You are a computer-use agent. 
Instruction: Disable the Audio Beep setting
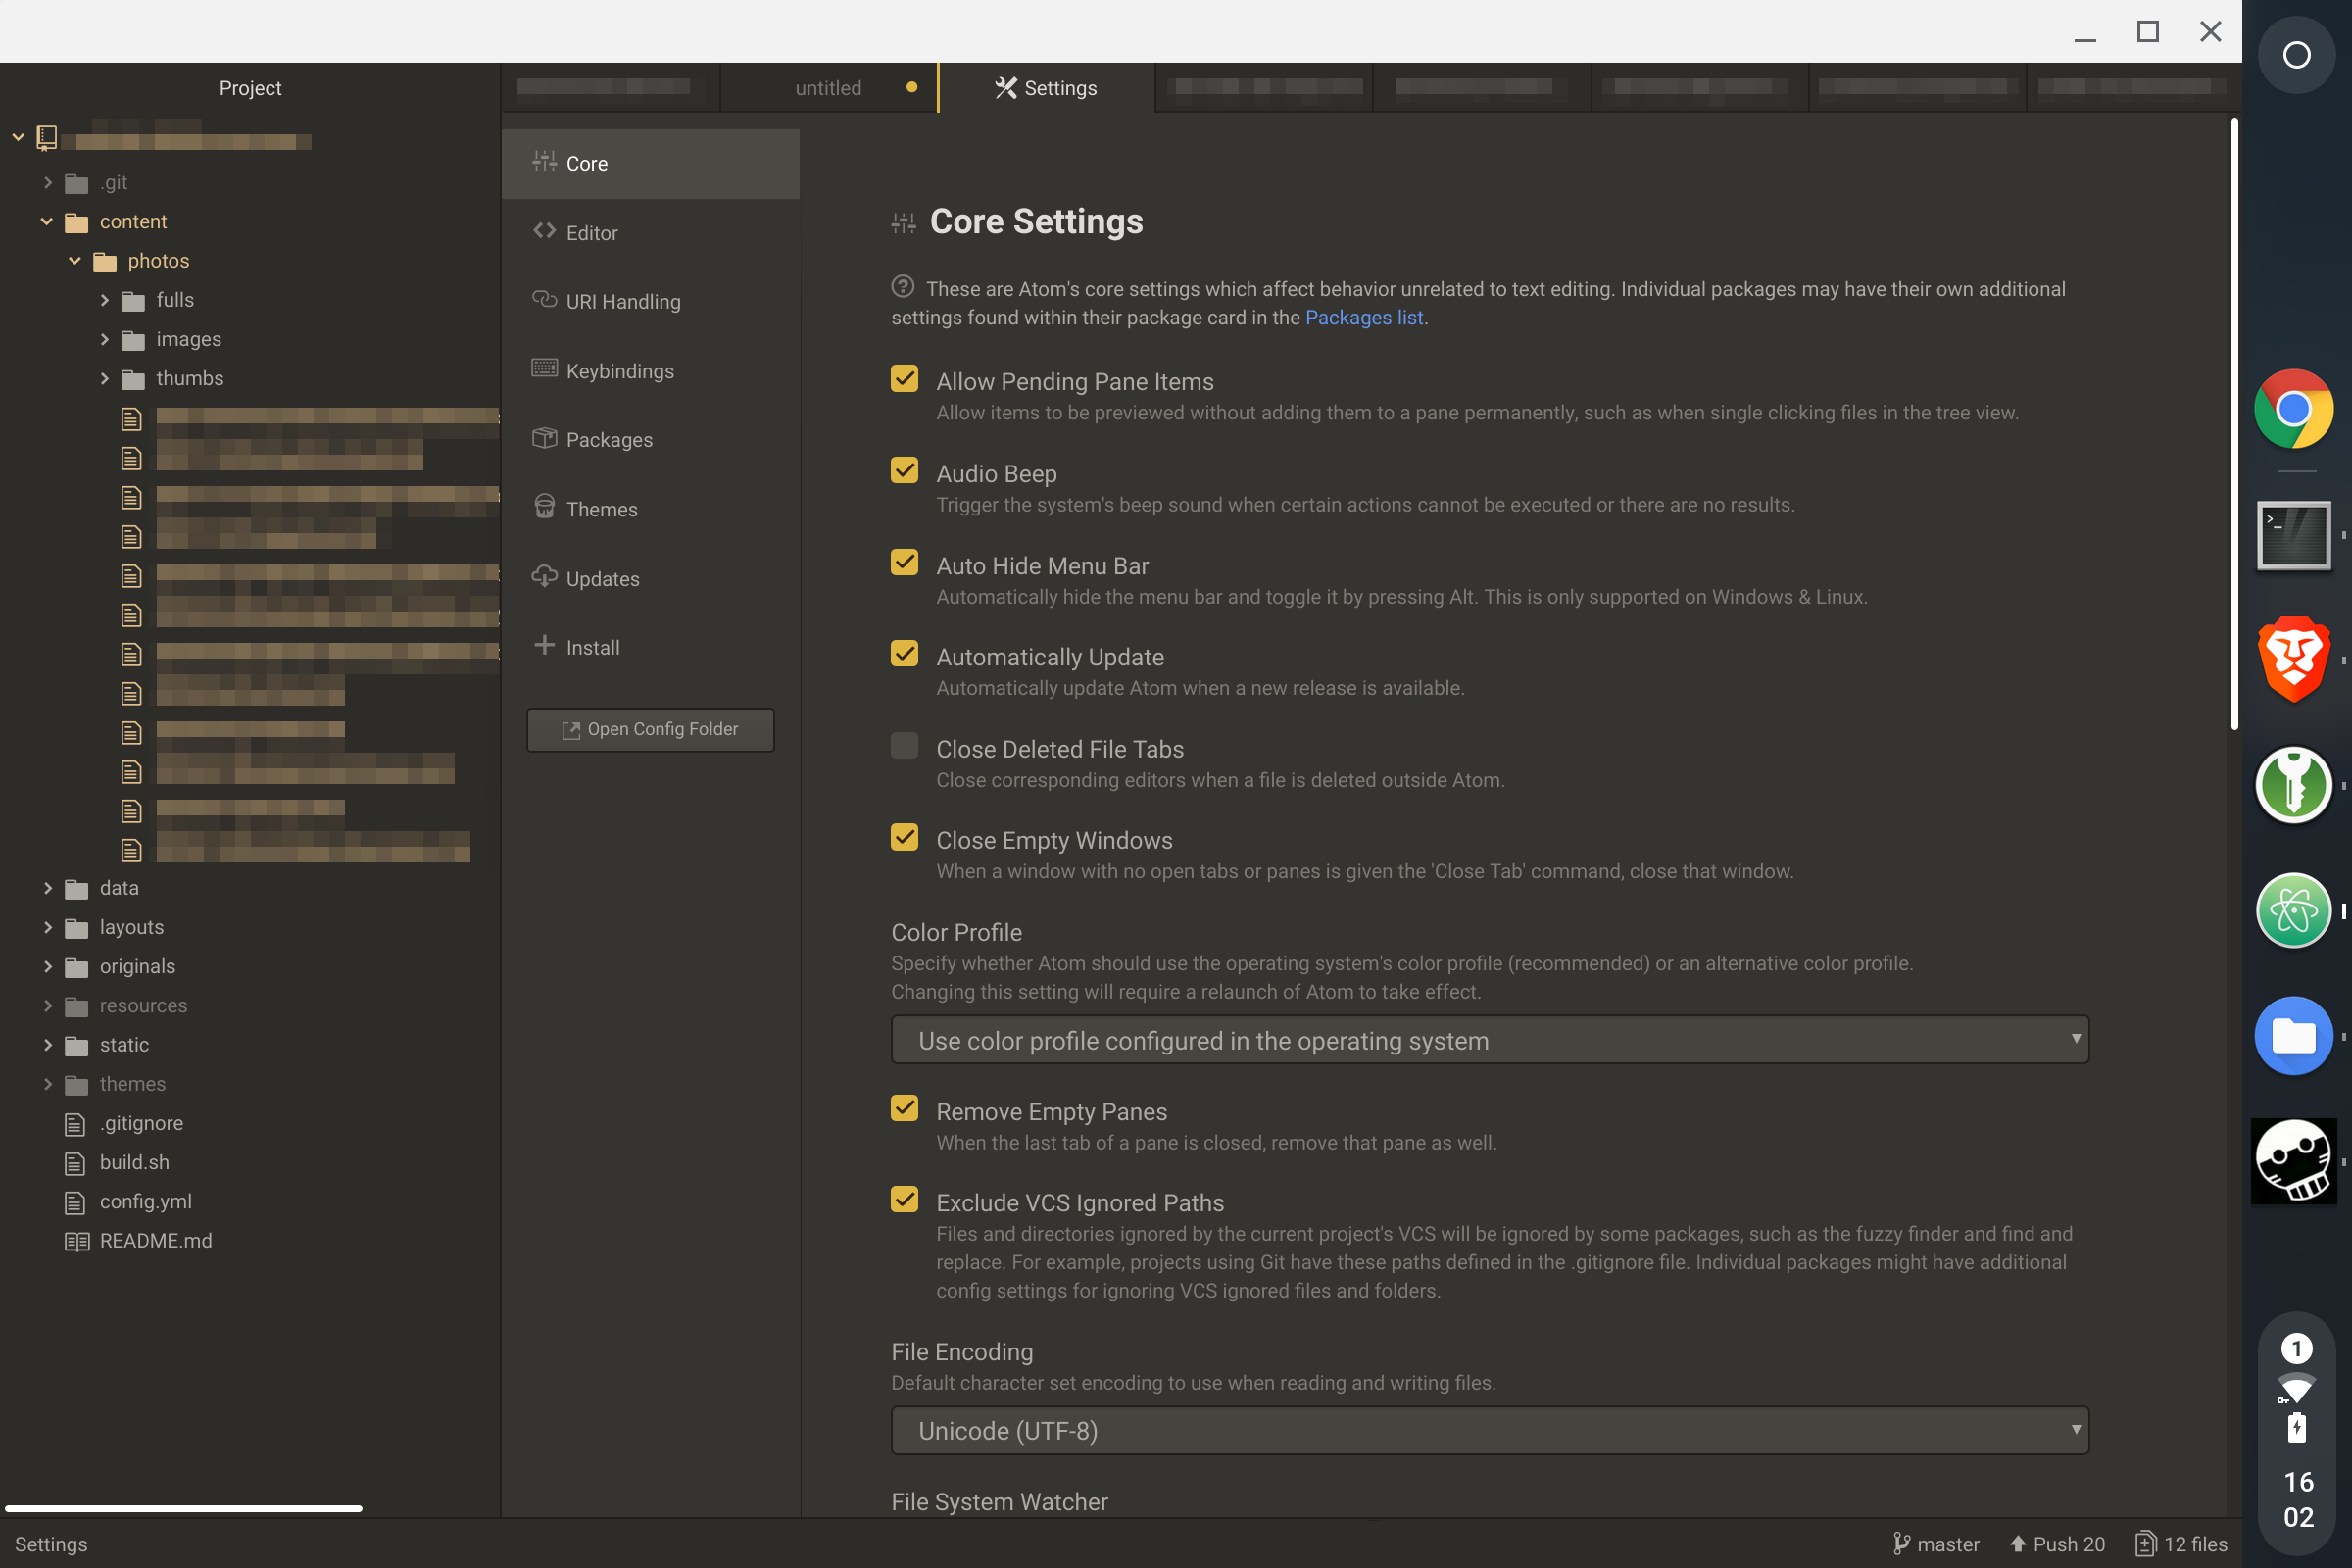click(904, 469)
